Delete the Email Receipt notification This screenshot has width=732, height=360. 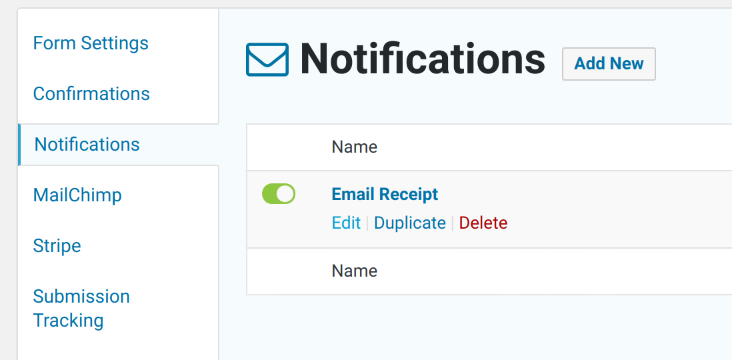point(483,223)
